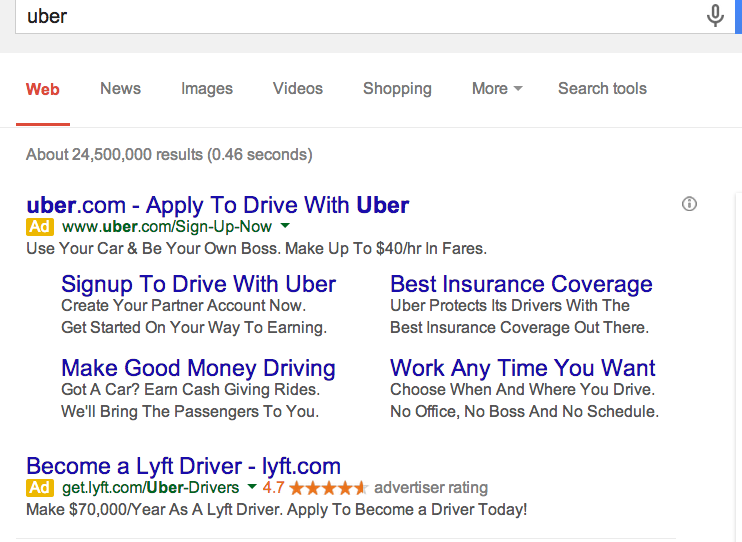Open 'Best Insurance Coverage' sitelink
Viewport: 742px width, 542px height.
(521, 284)
